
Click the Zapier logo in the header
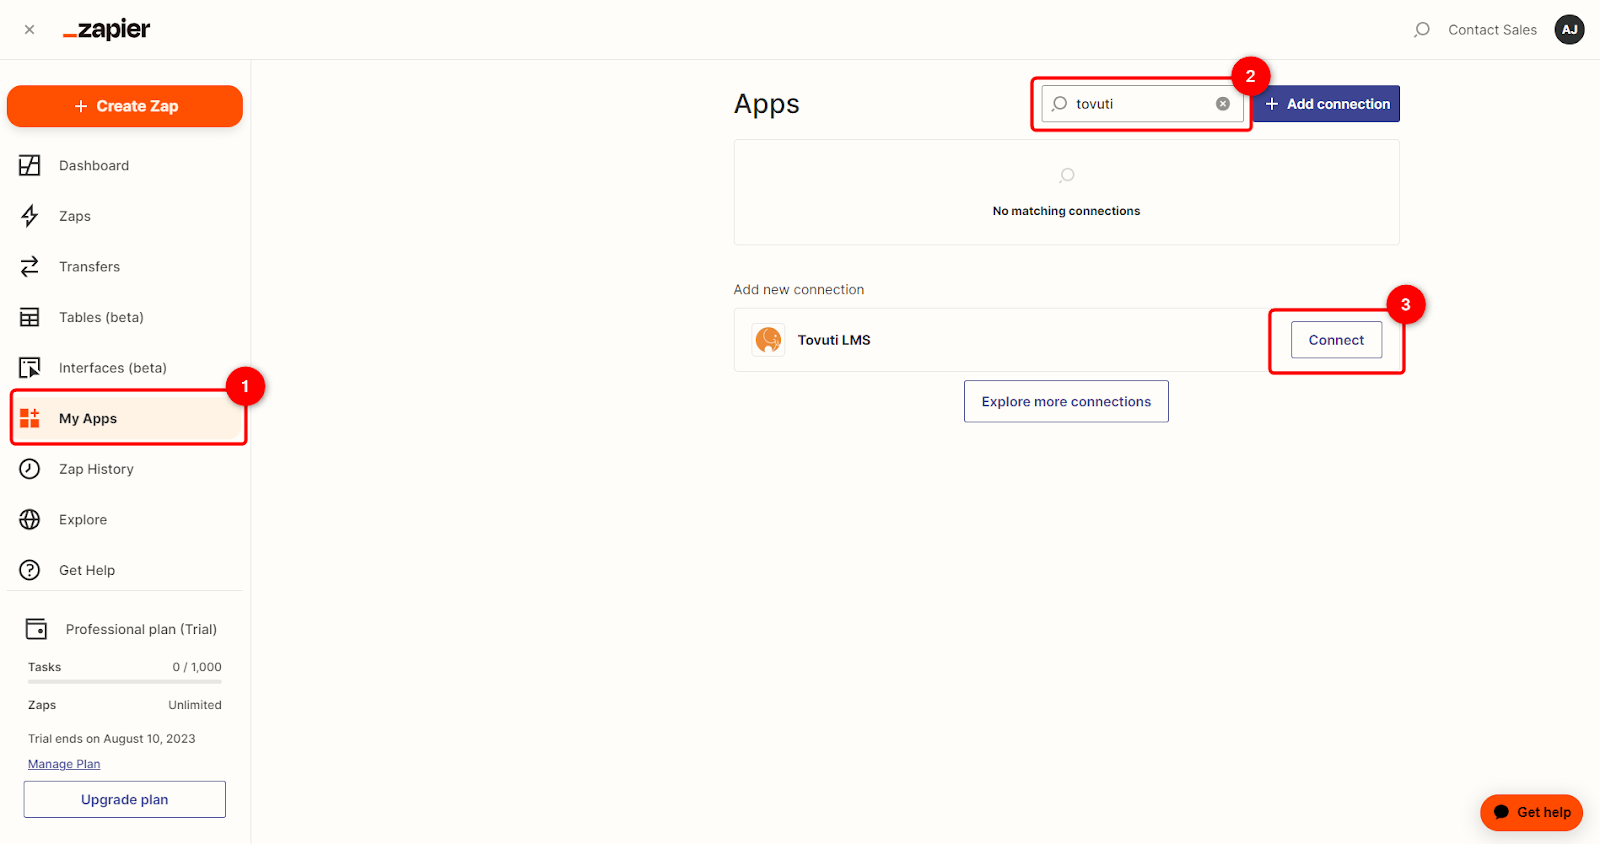(106, 30)
